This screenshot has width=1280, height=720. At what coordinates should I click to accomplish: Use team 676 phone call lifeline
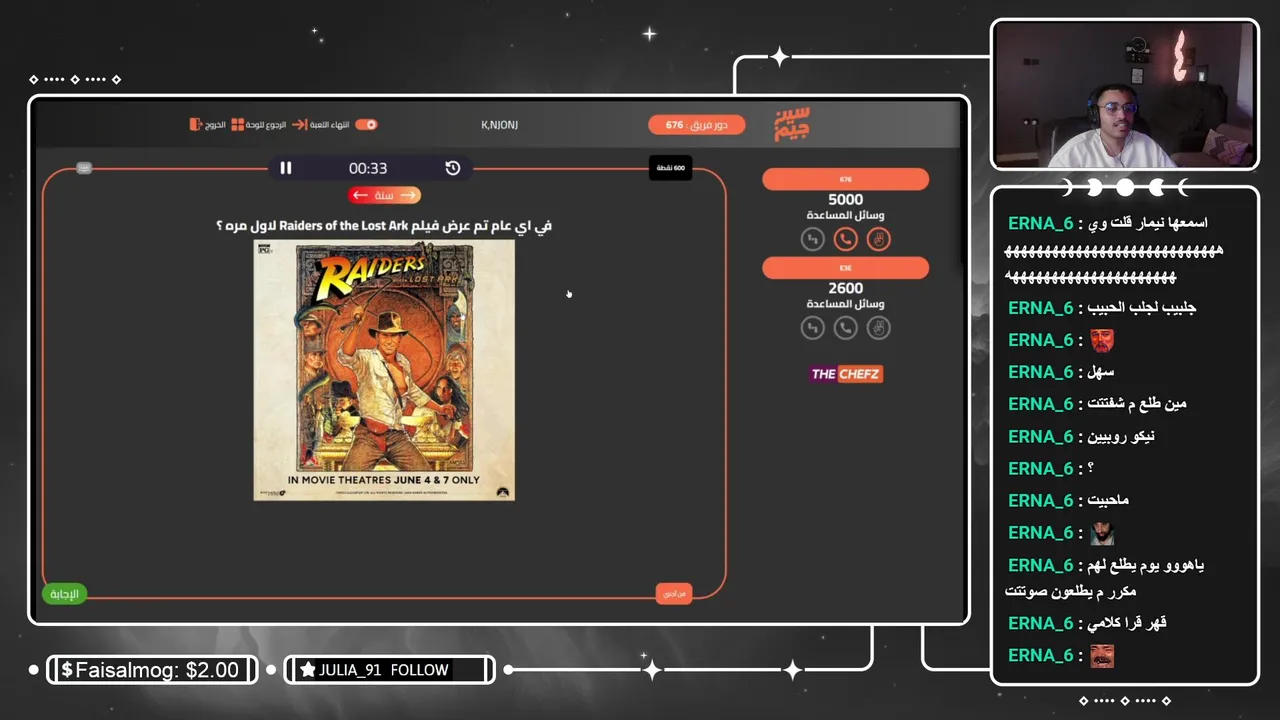click(x=845, y=239)
